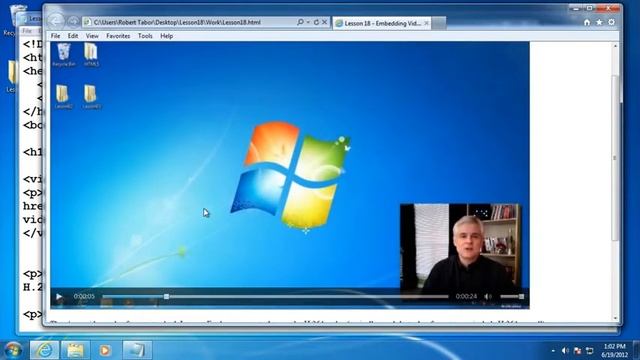Viewport: 640px width, 360px height.
Task: Stop loading with address bar X icon
Action: (325, 22)
